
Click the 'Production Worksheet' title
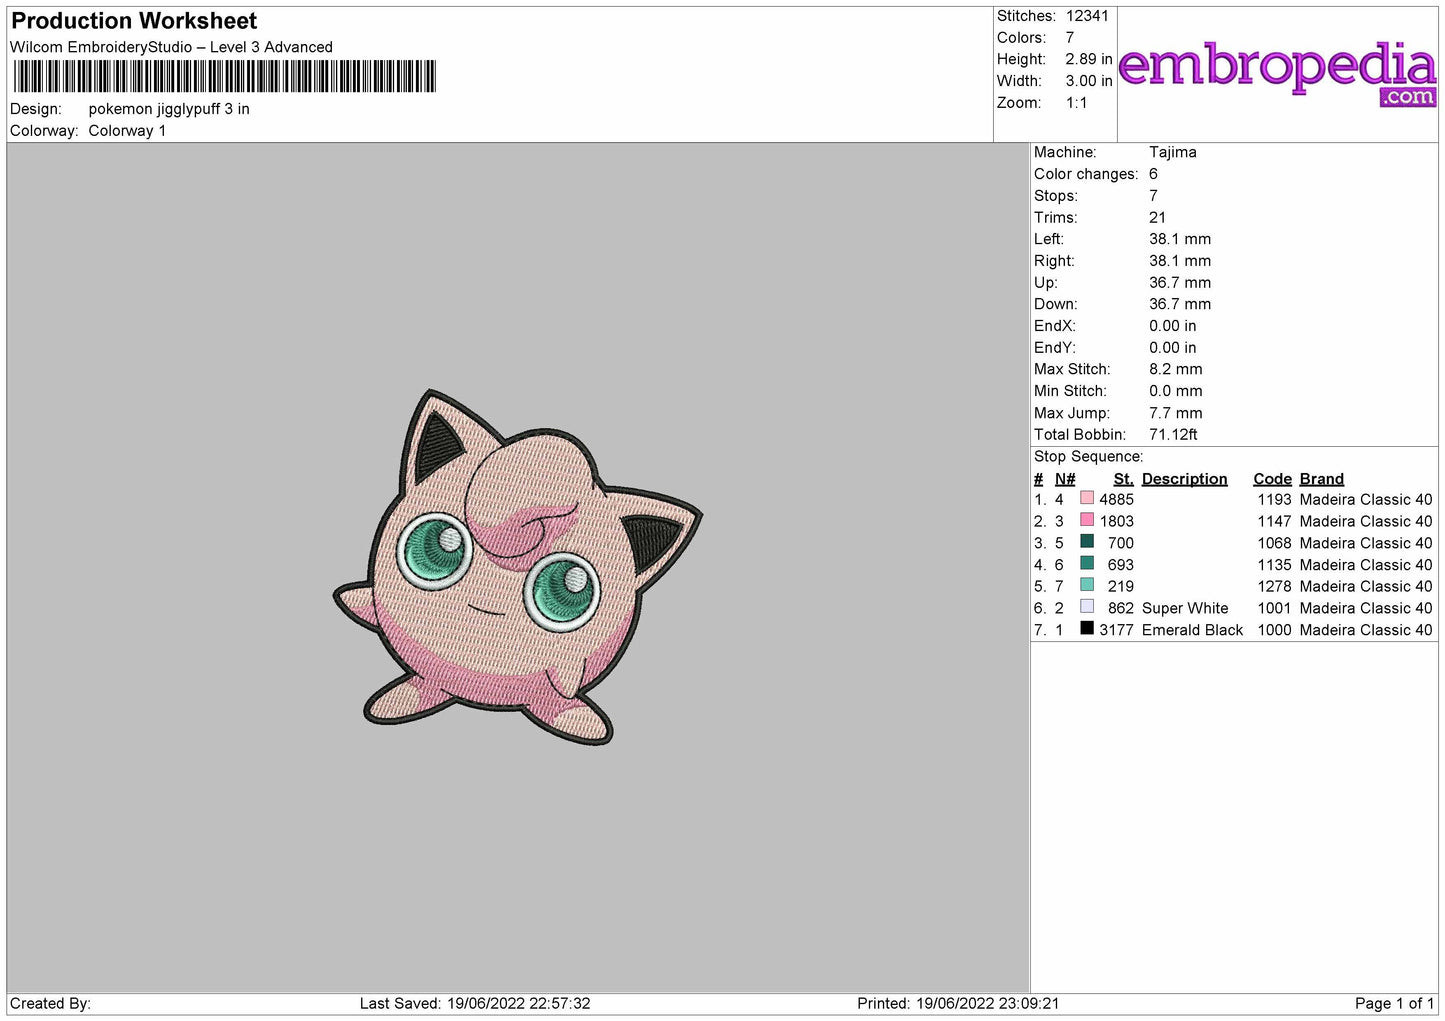click(134, 21)
